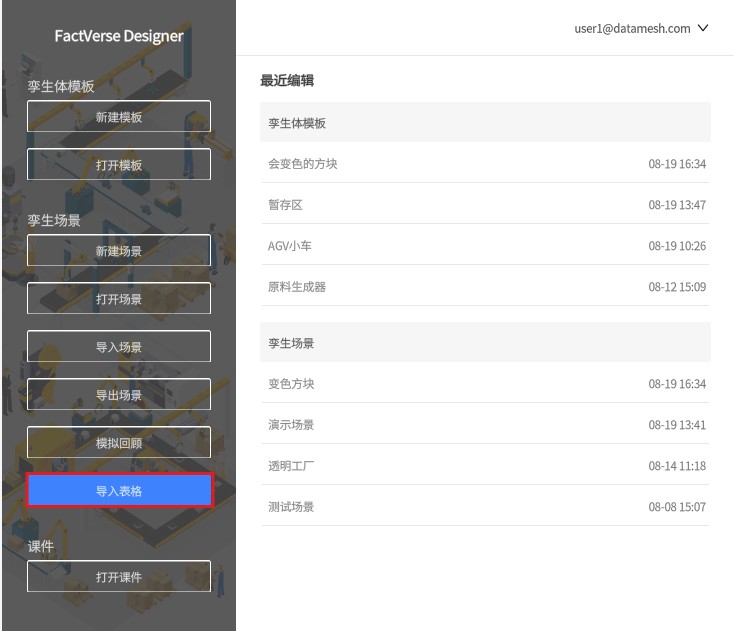The height and width of the screenshot is (631, 734).
Task: Expand the user1@datamesh.com account dropdown arrow
Action: (x=703, y=28)
